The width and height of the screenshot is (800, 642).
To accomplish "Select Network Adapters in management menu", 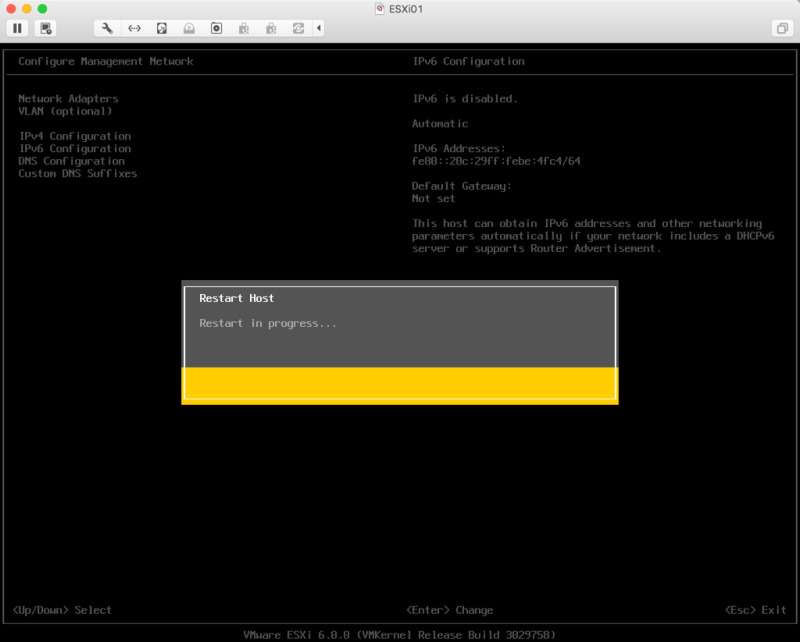I will point(68,99).
